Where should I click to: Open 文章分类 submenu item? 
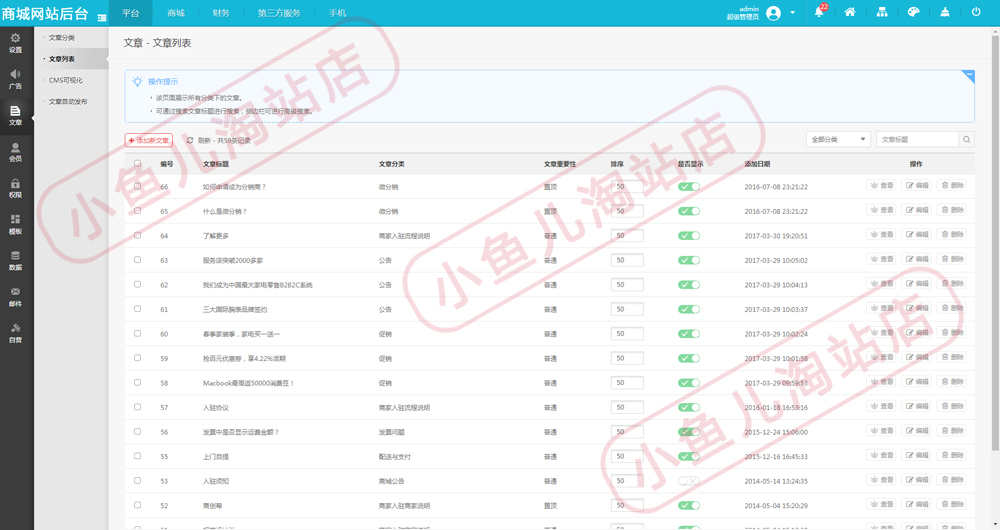tap(62, 38)
